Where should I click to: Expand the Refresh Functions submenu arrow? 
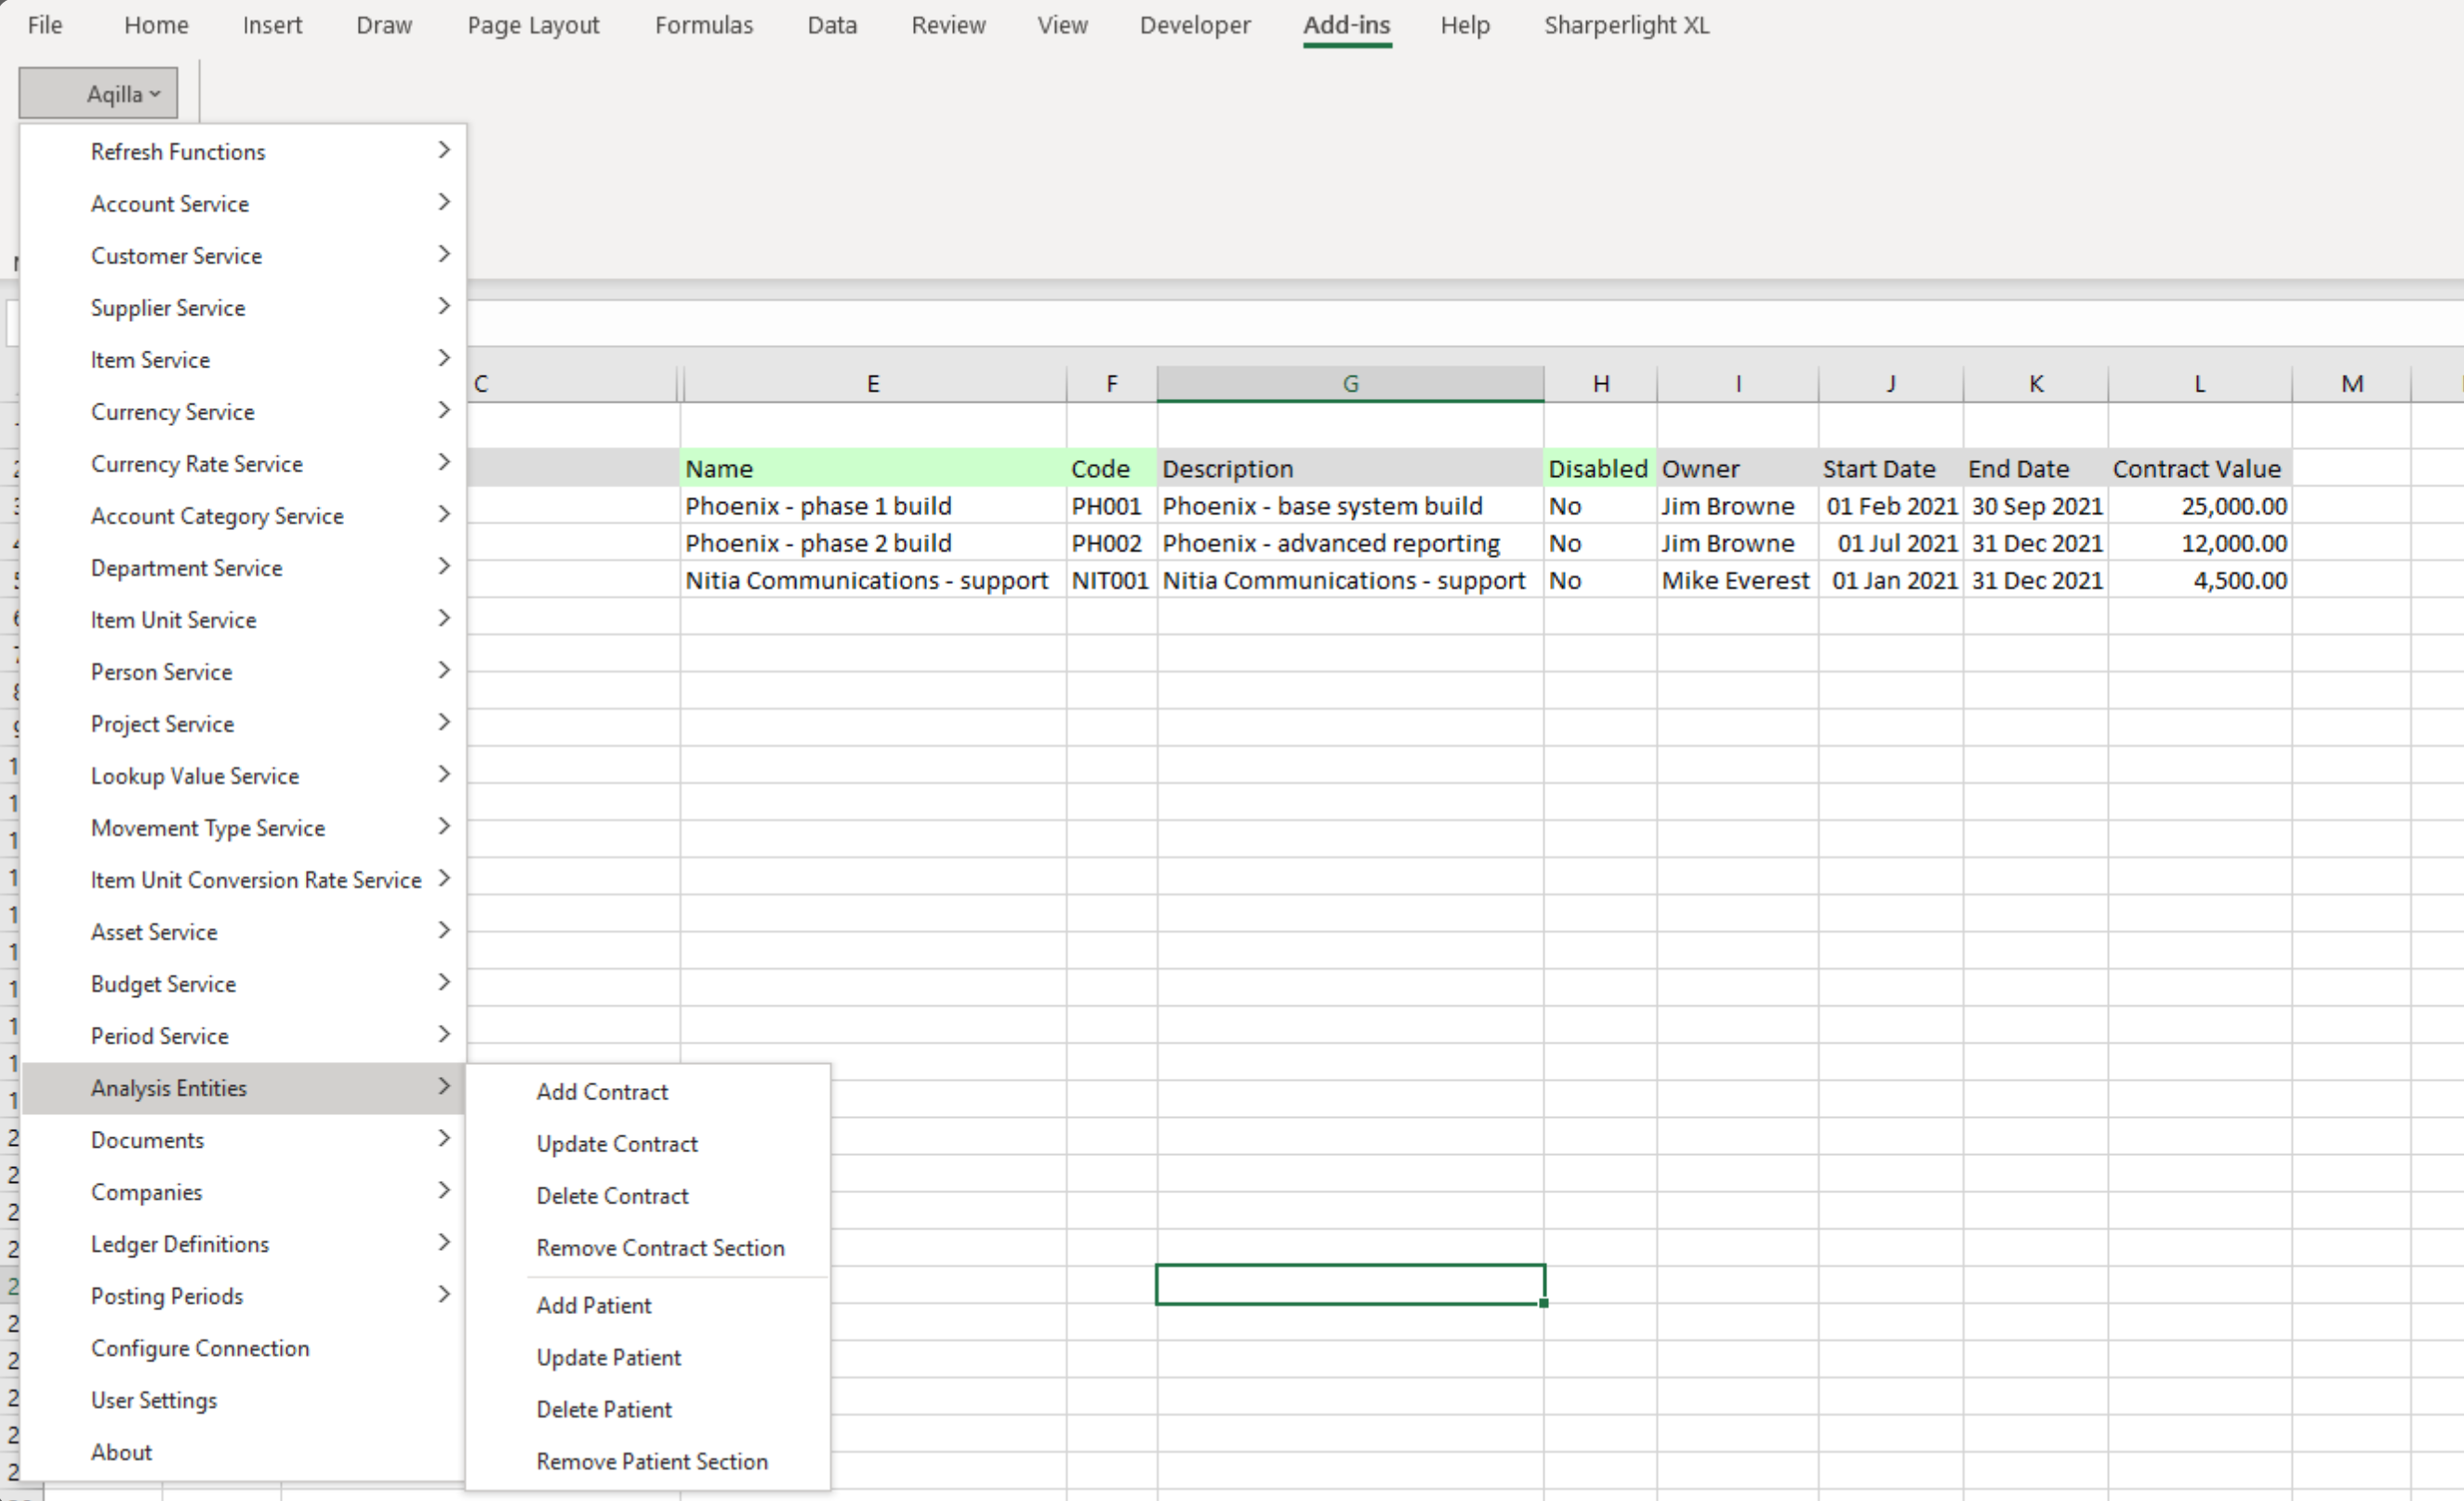pyautogui.click(x=444, y=150)
